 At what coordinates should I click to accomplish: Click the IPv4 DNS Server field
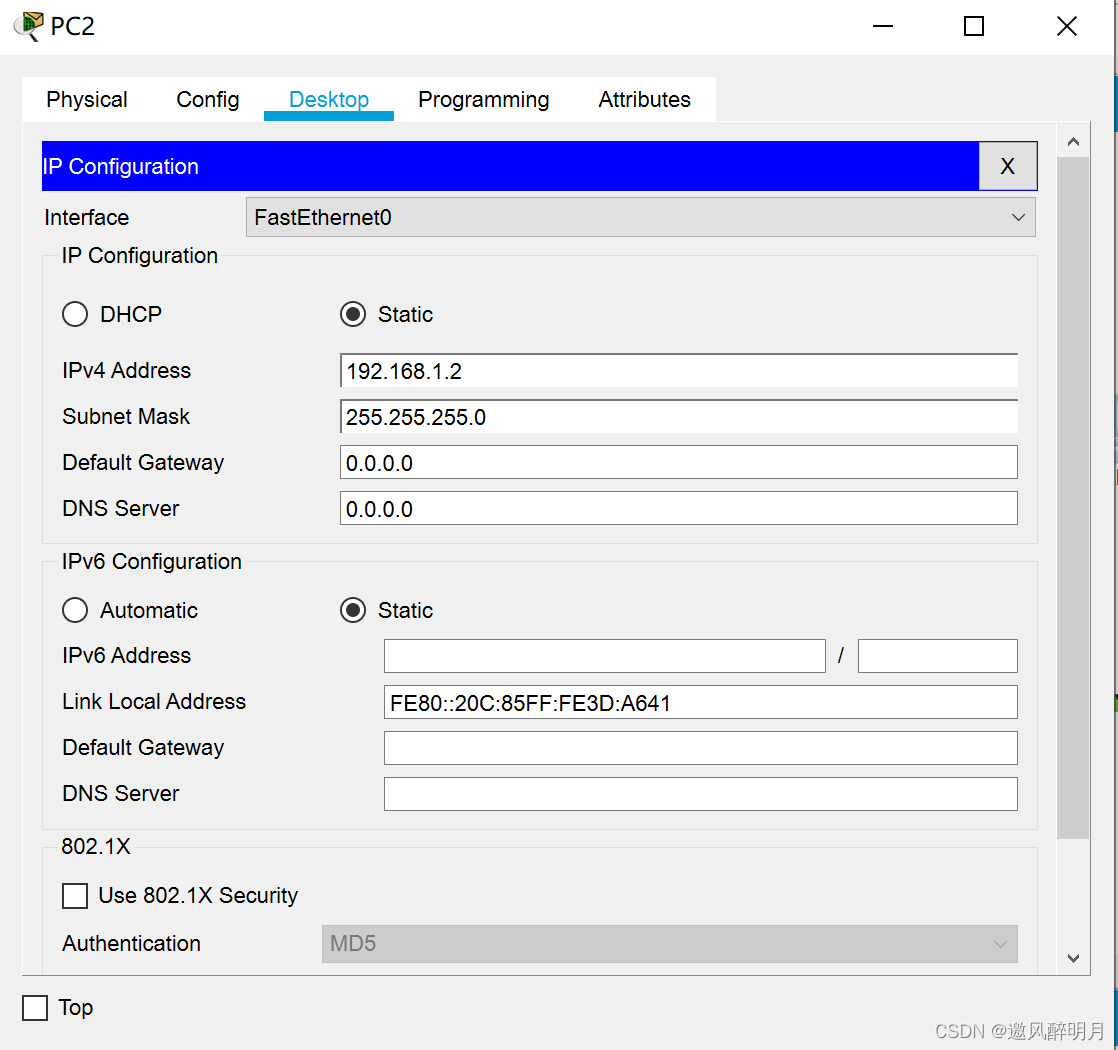(x=679, y=508)
